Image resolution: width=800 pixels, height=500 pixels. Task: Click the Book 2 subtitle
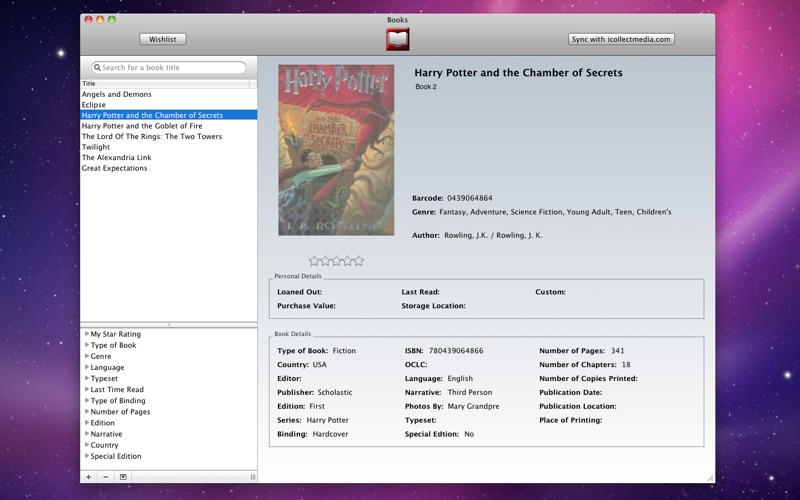point(426,87)
